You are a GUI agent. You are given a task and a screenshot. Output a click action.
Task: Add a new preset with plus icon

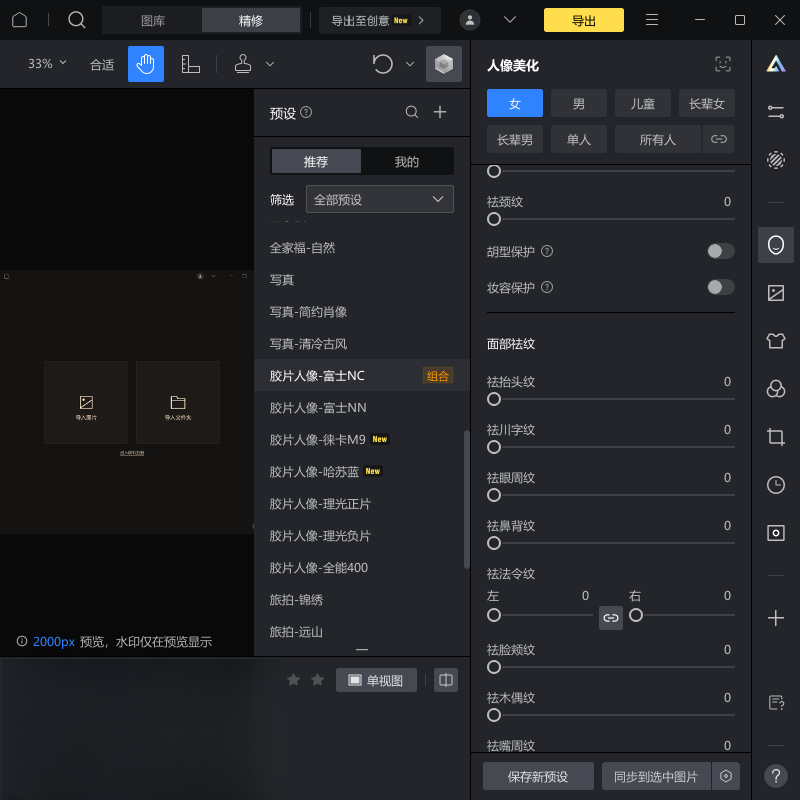(440, 112)
